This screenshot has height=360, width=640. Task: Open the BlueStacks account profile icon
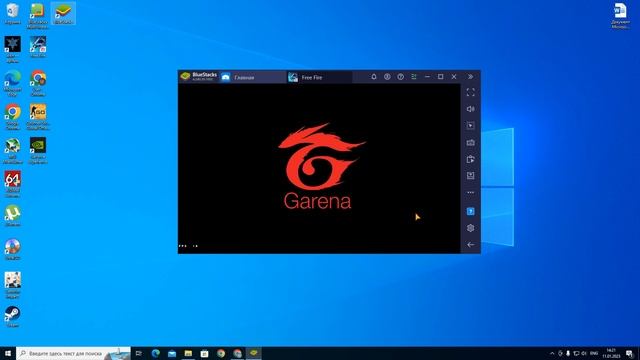387,77
